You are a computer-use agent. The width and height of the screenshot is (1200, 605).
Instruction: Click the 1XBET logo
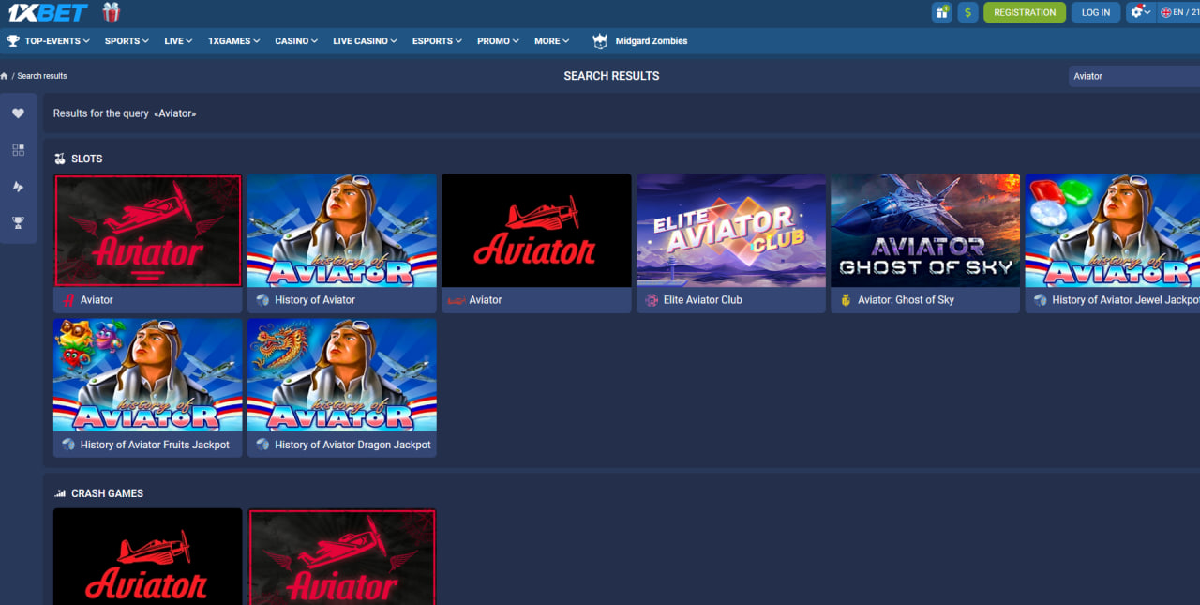(x=47, y=13)
